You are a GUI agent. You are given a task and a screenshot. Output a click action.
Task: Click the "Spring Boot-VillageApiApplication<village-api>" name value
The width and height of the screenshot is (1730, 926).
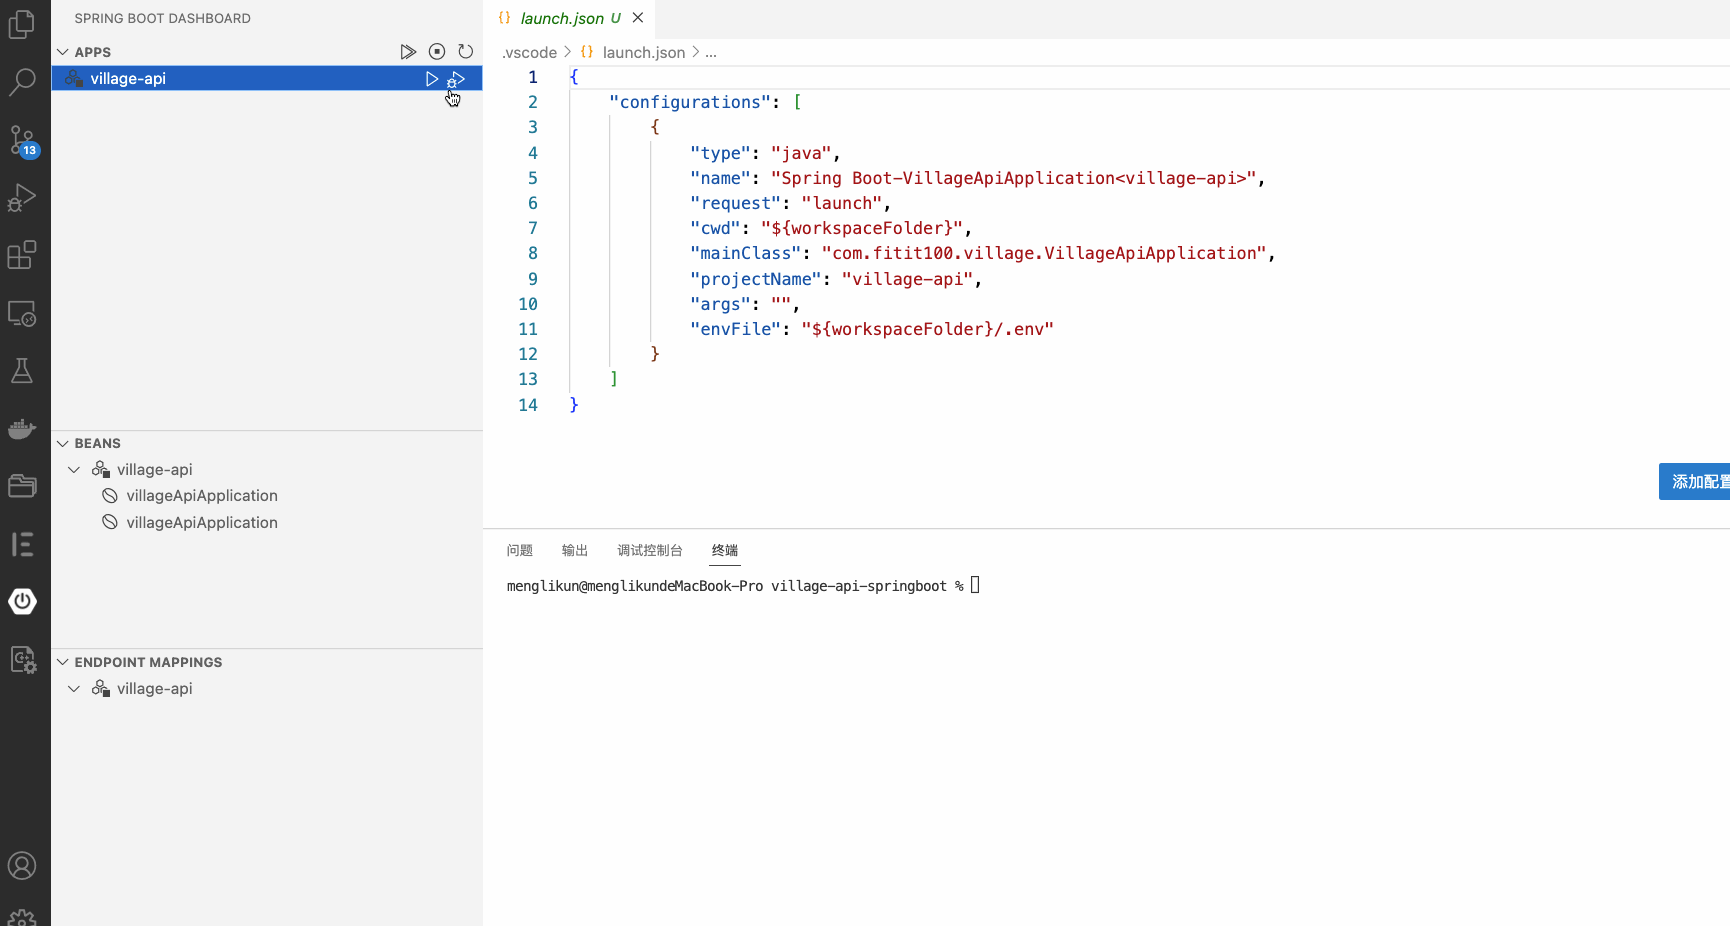[x=1013, y=178]
